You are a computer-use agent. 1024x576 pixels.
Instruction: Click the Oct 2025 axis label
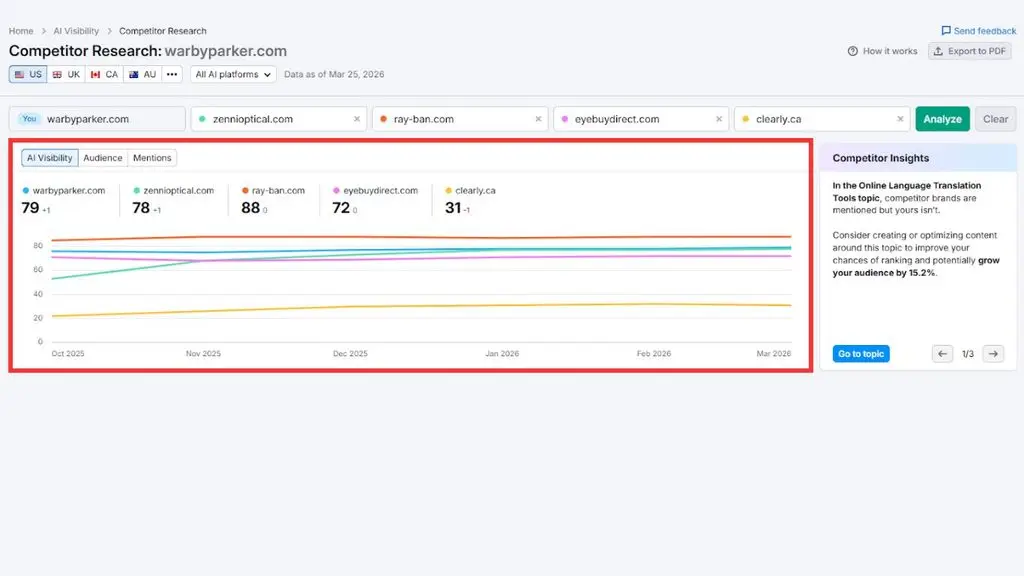click(68, 353)
